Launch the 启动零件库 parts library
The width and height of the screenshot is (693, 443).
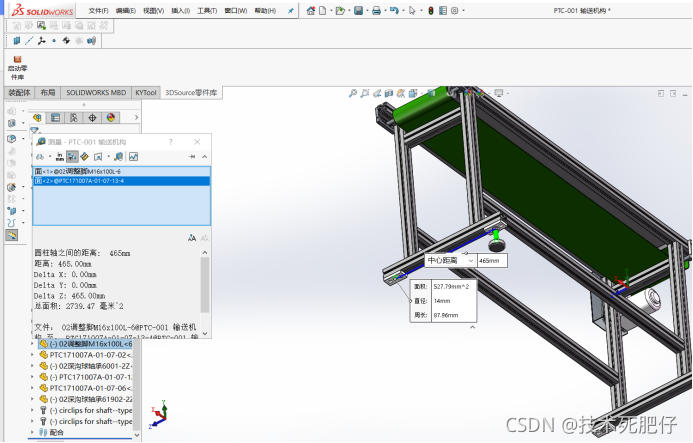pyautogui.click(x=17, y=68)
